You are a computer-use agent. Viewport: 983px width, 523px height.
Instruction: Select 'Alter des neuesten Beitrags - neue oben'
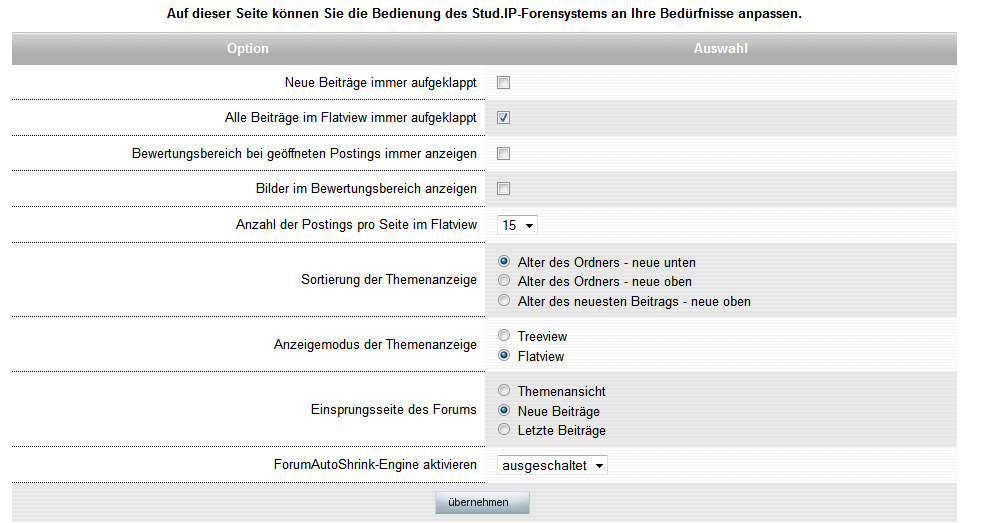click(x=504, y=301)
